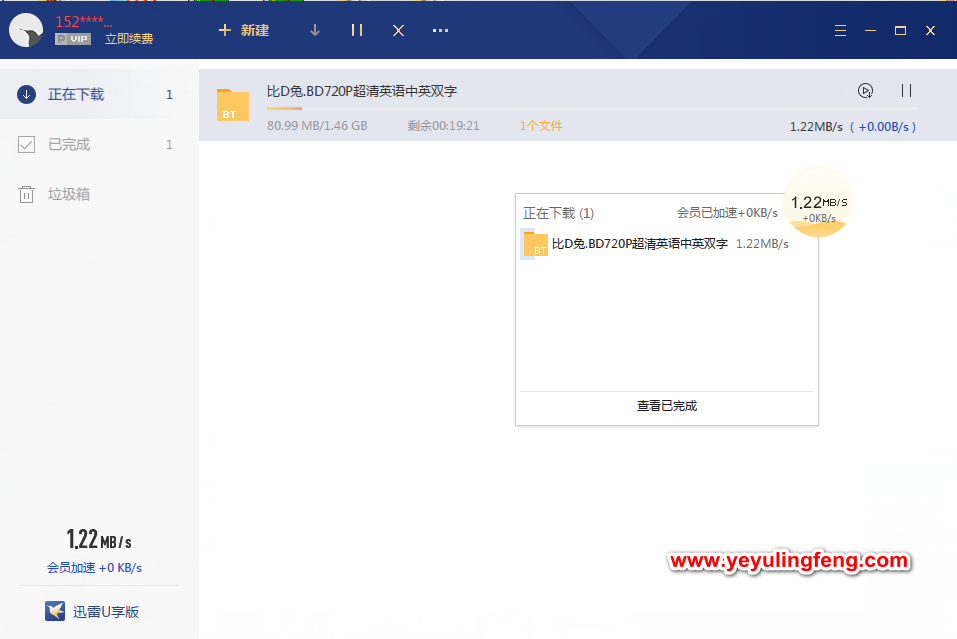Image resolution: width=957 pixels, height=639 pixels.
Task: Click the 152**** account name
Action: pyautogui.click(x=84, y=21)
